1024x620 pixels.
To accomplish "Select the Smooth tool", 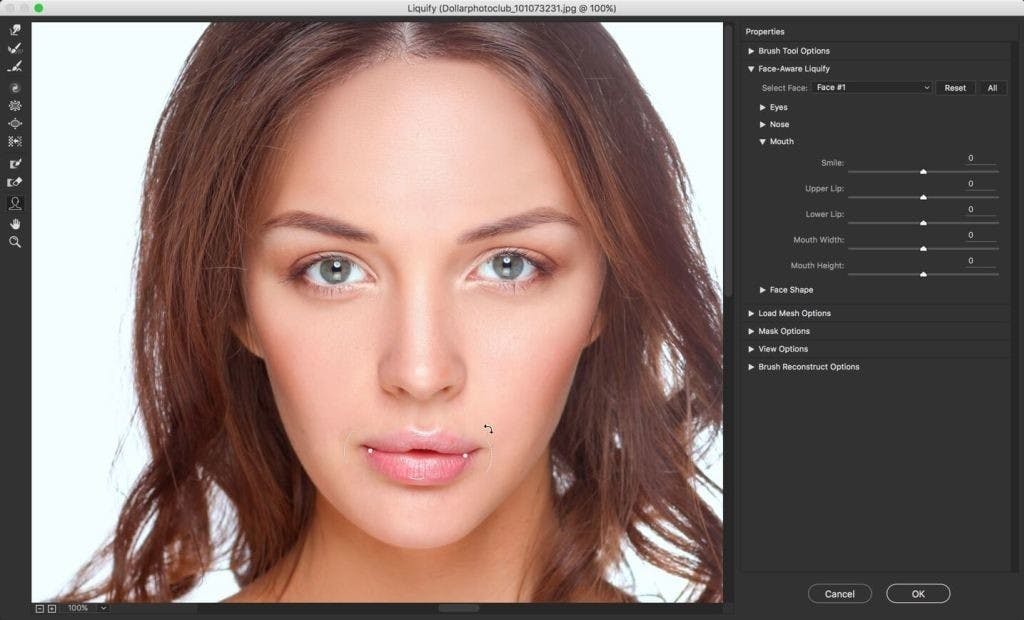I will click(14, 67).
